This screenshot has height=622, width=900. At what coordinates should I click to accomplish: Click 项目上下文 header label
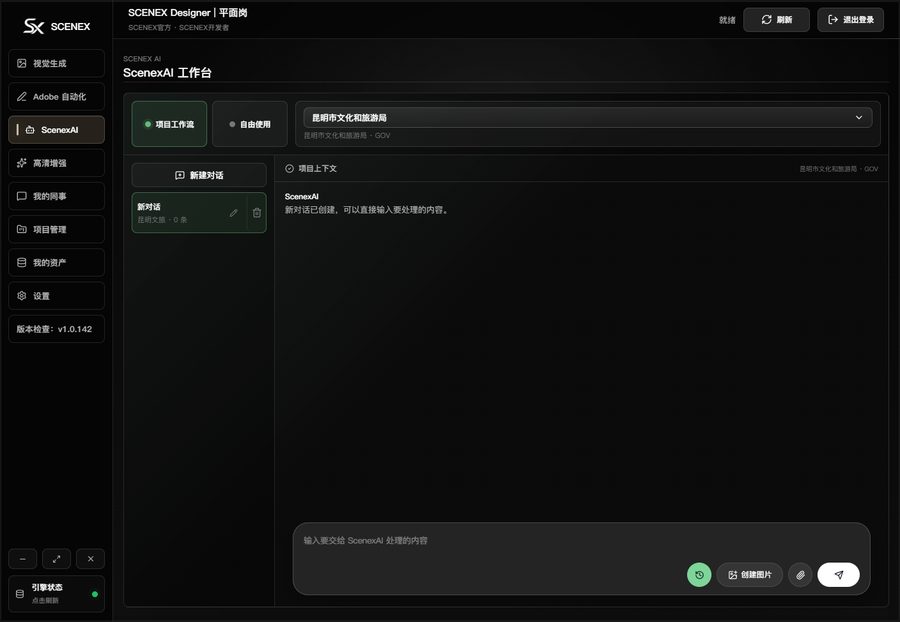point(317,168)
